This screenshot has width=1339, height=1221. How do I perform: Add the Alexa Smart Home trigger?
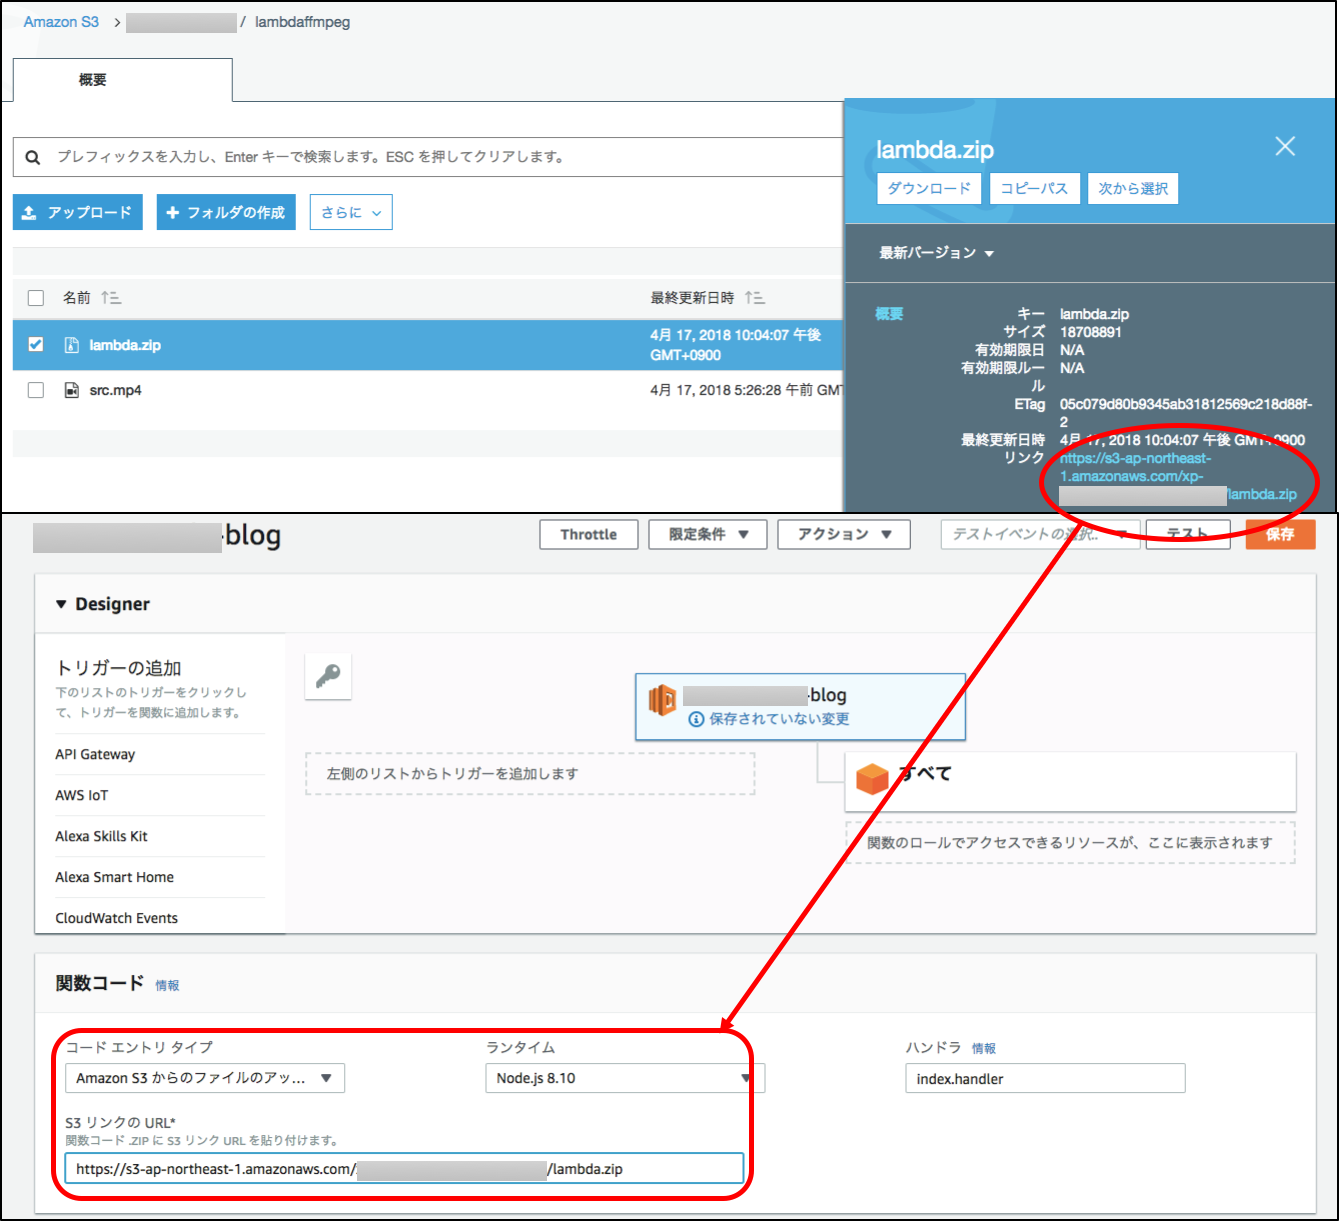coord(114,877)
